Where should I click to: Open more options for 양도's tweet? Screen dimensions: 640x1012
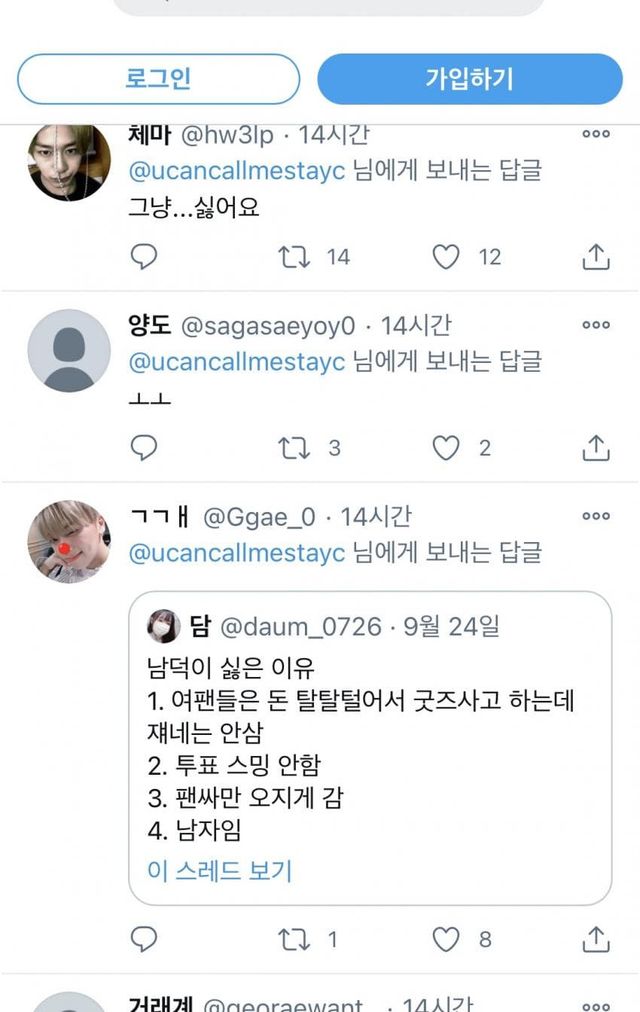596,324
